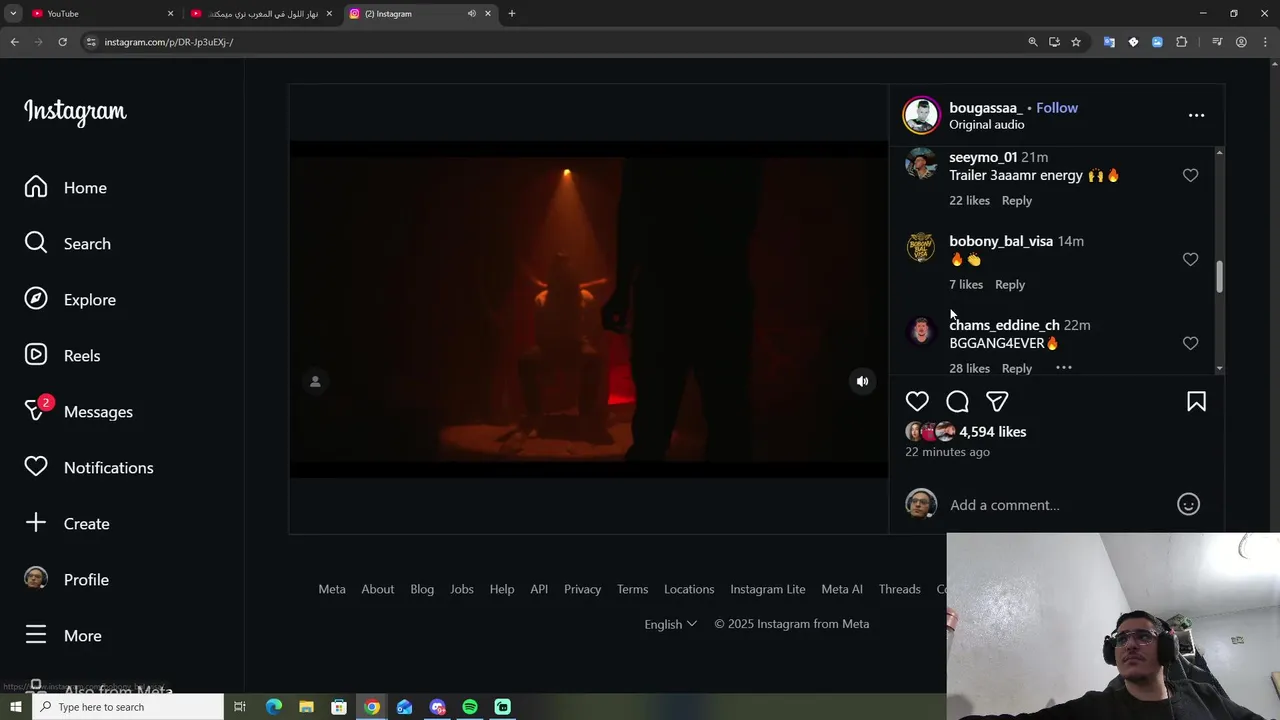This screenshot has width=1280, height=720.
Task: Open the Instagram Lite footer link
Action: (x=768, y=589)
